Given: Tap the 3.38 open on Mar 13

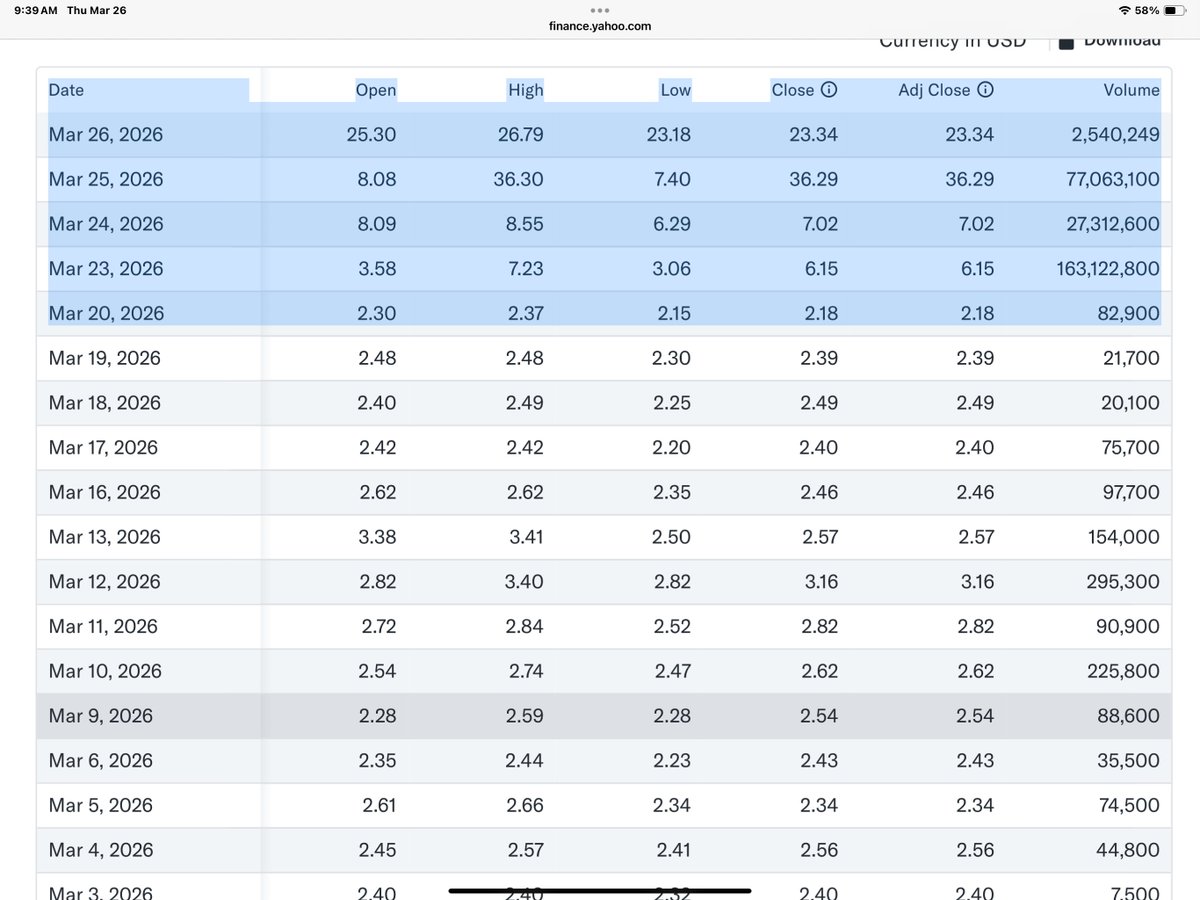Looking at the screenshot, I should [x=378, y=537].
